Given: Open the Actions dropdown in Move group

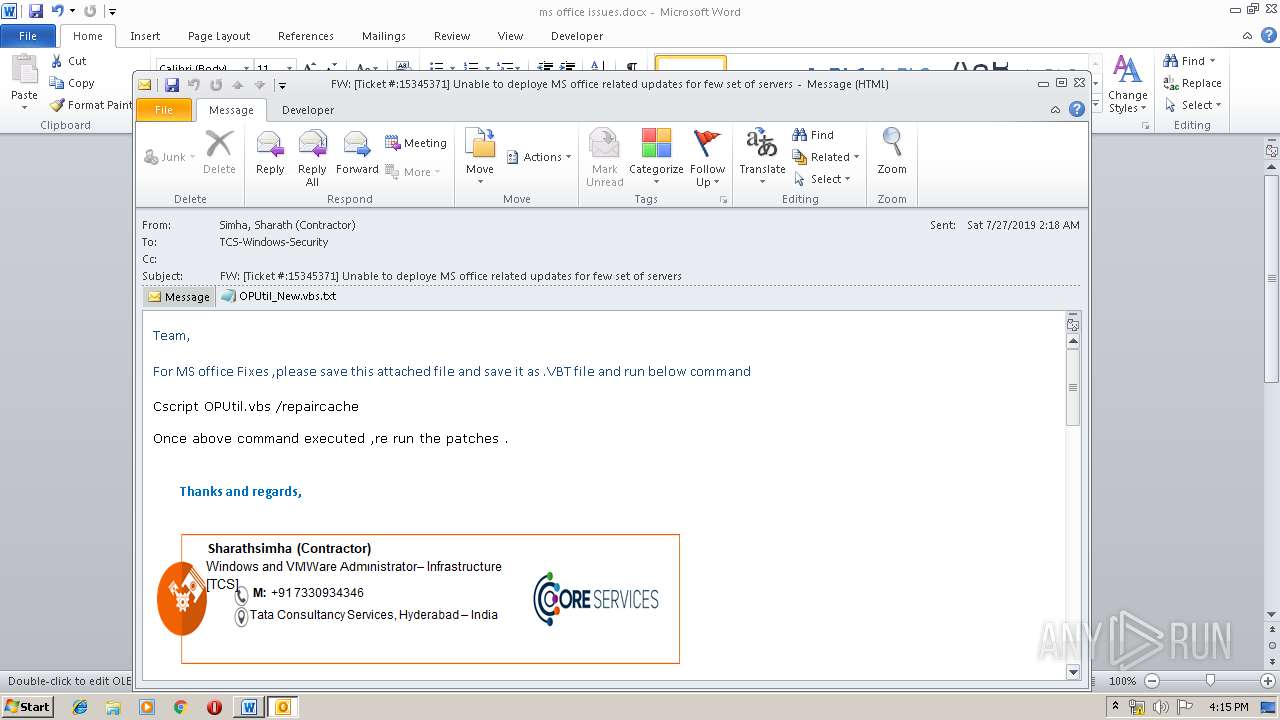Looking at the screenshot, I should 539,157.
